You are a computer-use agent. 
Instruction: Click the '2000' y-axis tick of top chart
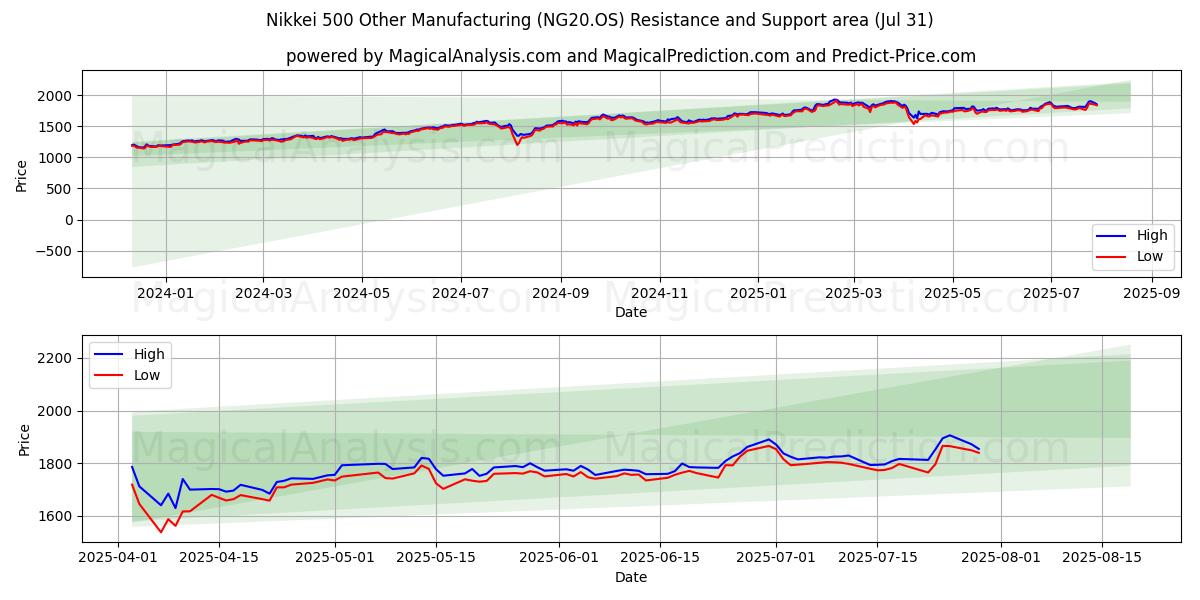pos(57,96)
